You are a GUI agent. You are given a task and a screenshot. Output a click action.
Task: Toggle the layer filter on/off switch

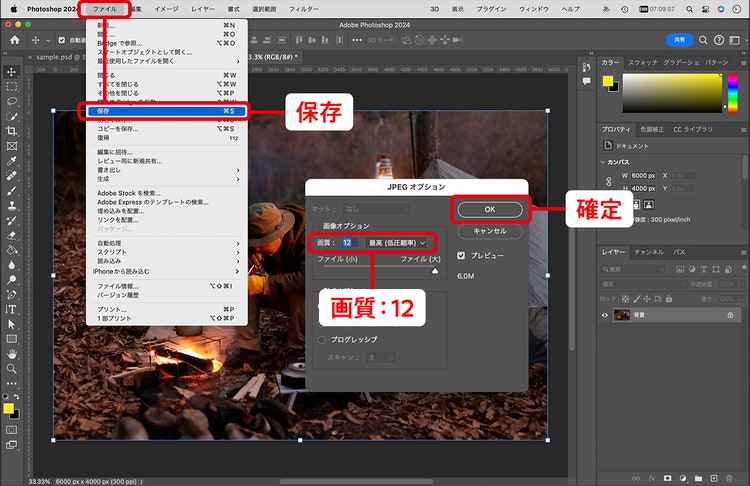[x=744, y=267]
